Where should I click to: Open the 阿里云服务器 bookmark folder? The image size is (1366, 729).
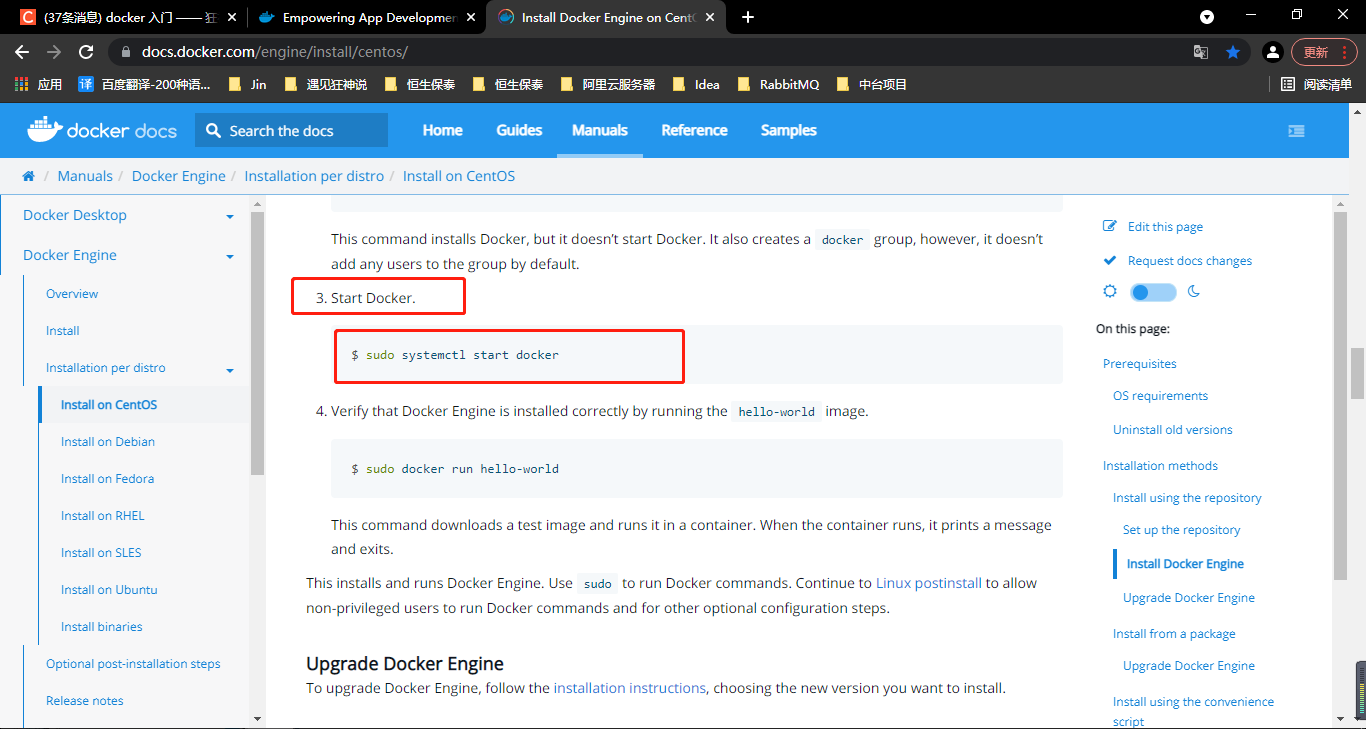tap(608, 84)
